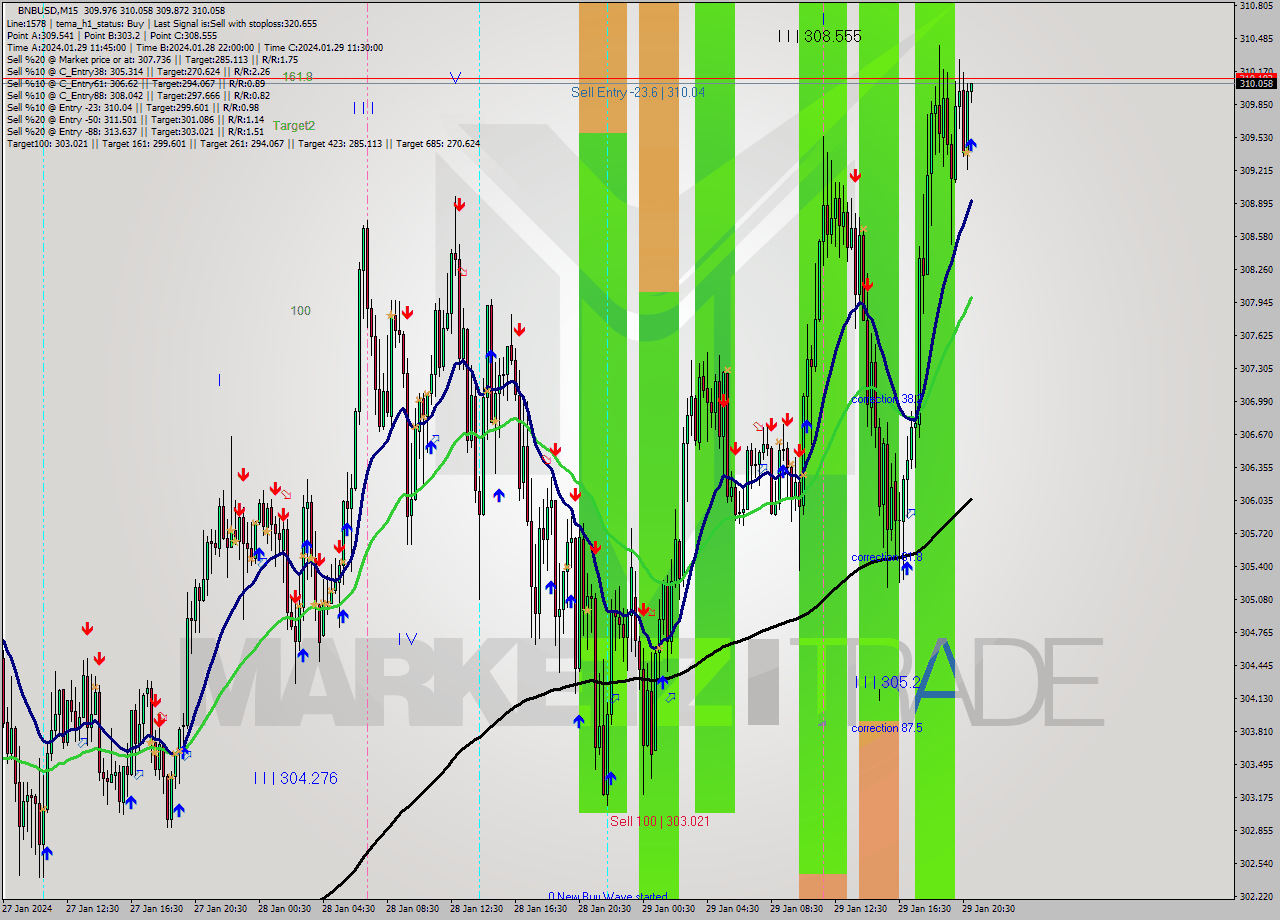1280x920 pixels.
Task: Click the 'Sell %20 @ Entry -50: 311.501' line
Action: click(x=135, y=119)
